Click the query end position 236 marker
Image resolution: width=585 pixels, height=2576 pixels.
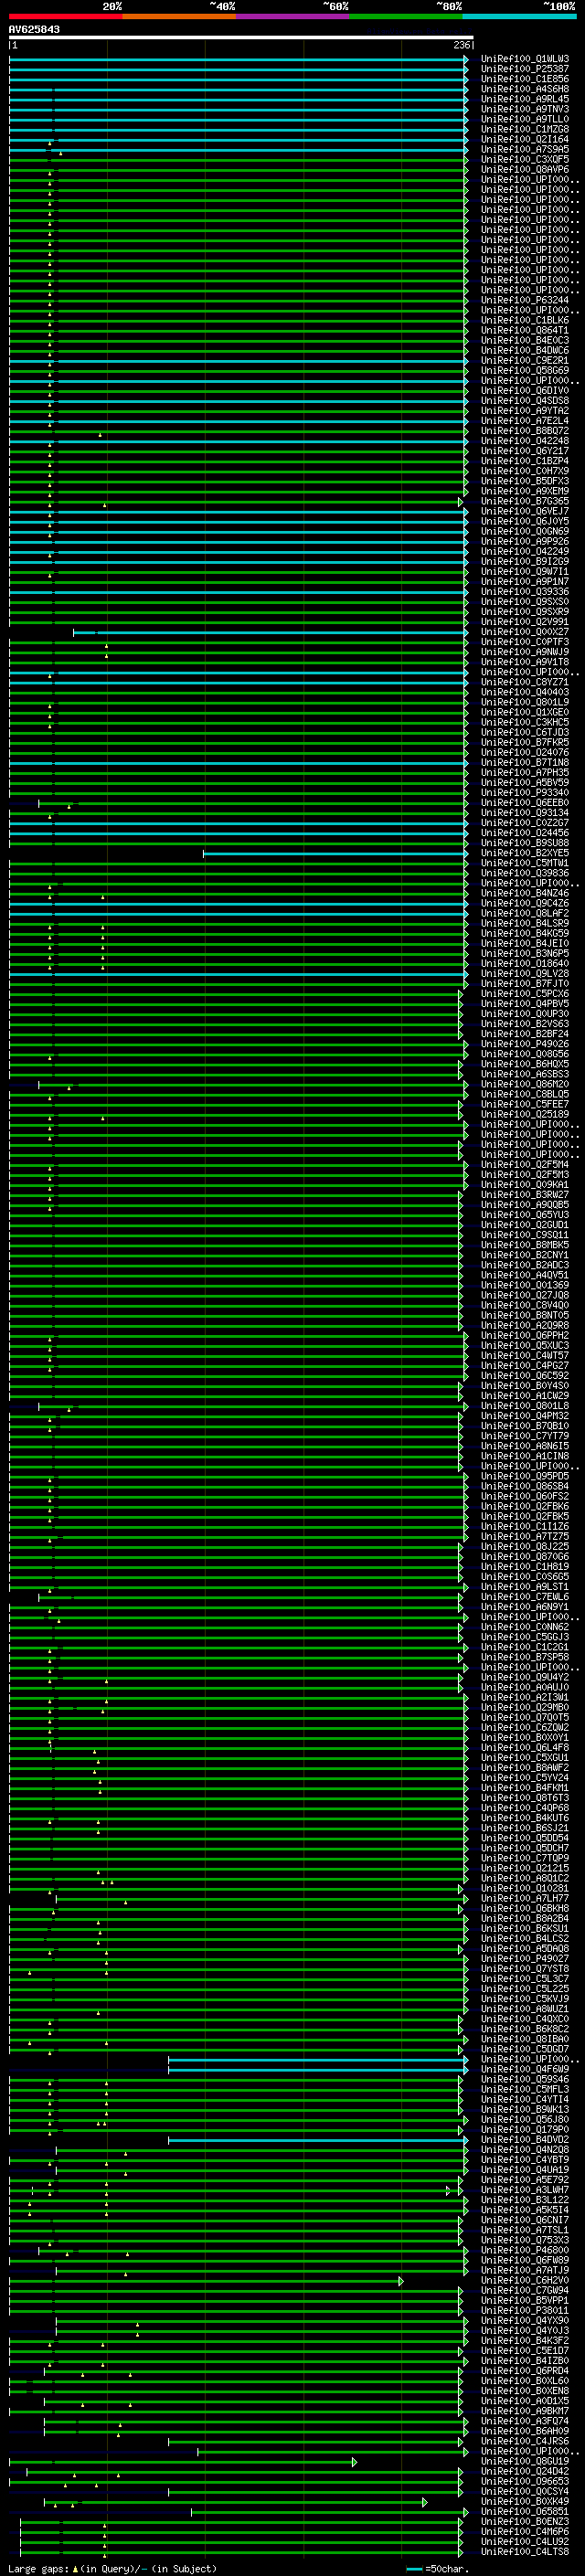[462, 45]
